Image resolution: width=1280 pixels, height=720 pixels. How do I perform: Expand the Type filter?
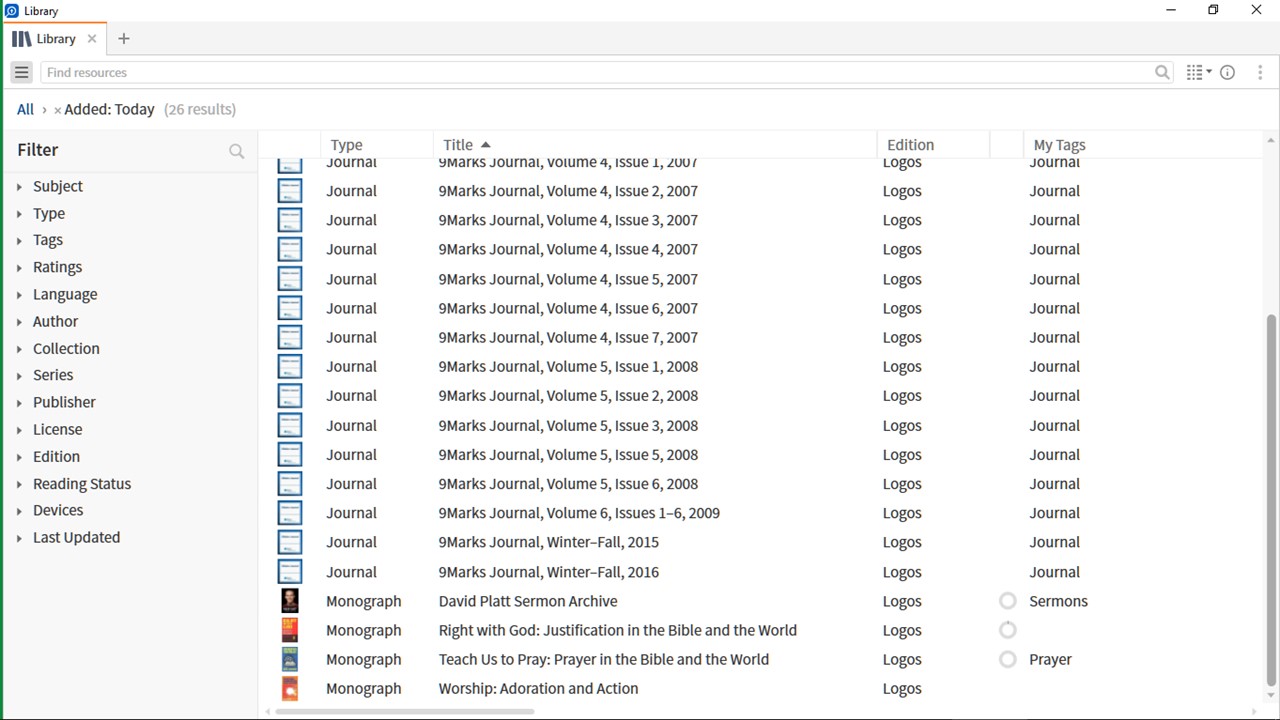(x=19, y=214)
